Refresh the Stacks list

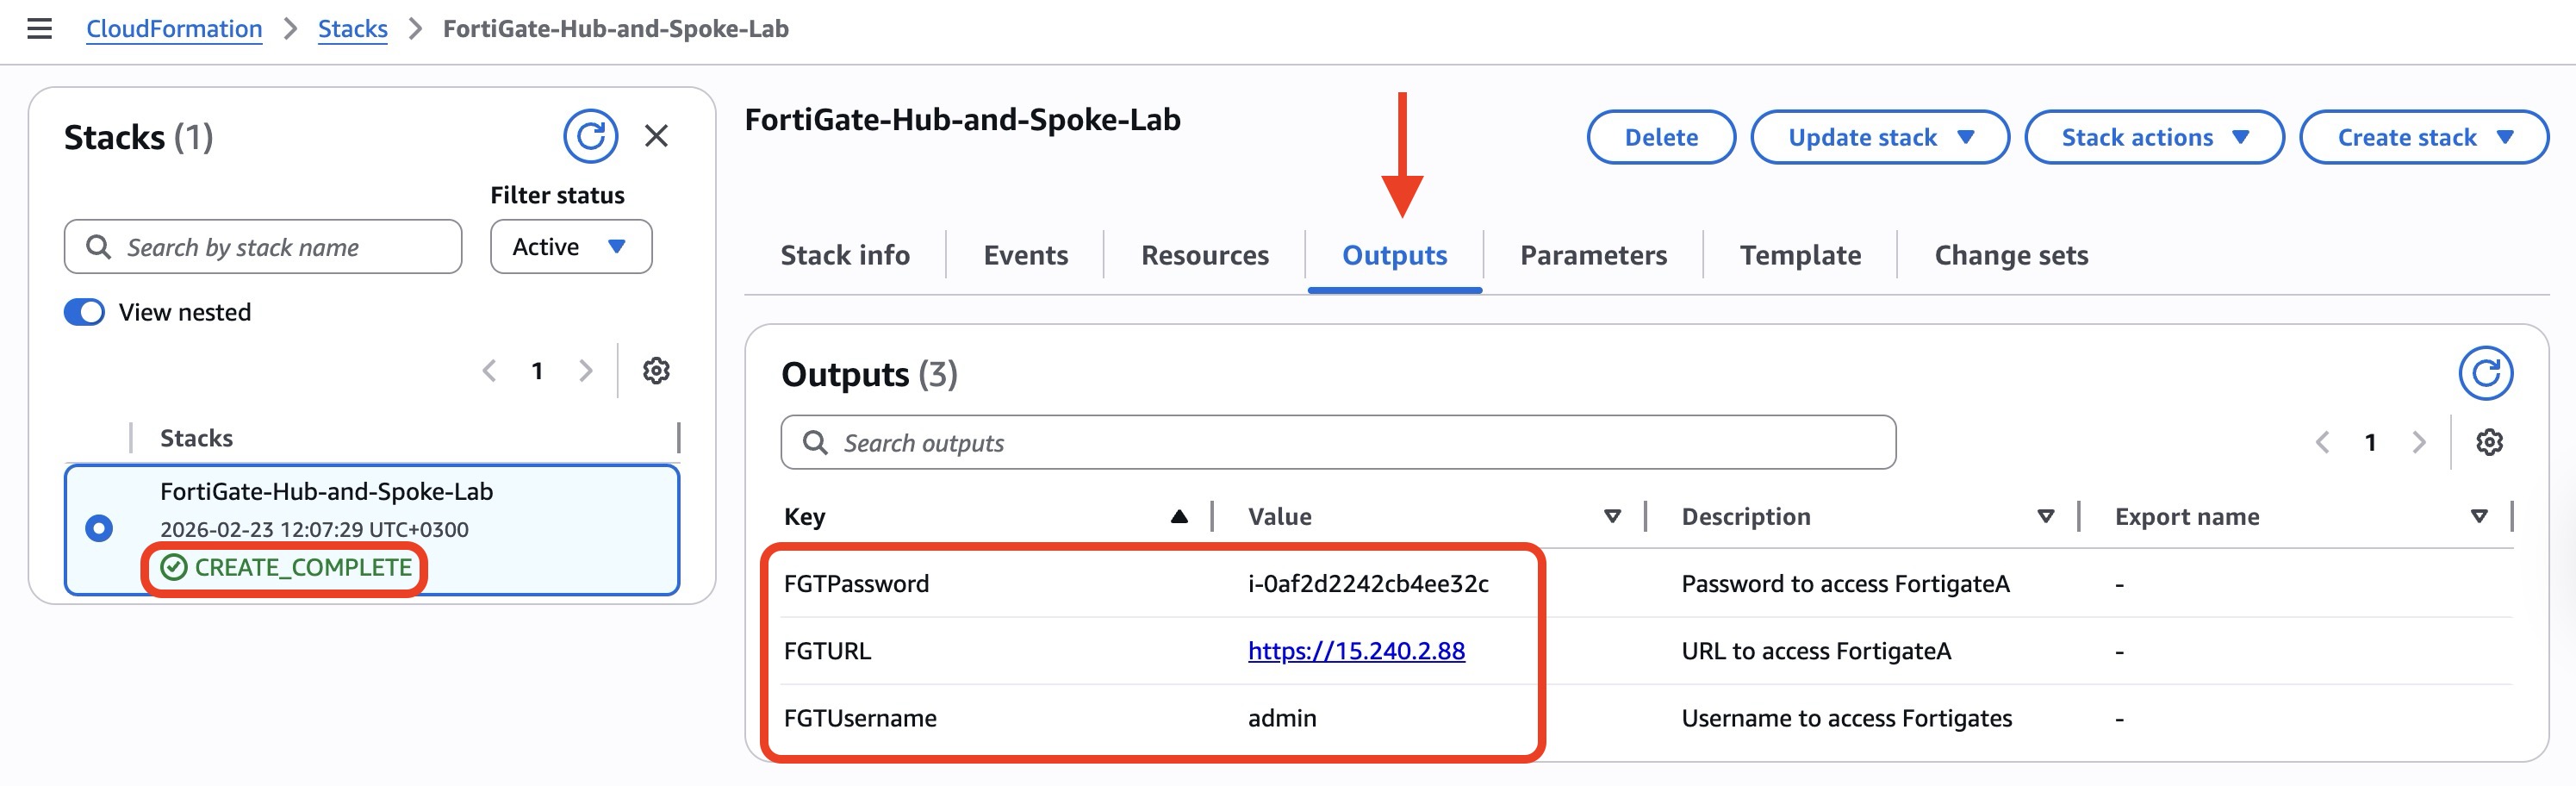(x=590, y=136)
